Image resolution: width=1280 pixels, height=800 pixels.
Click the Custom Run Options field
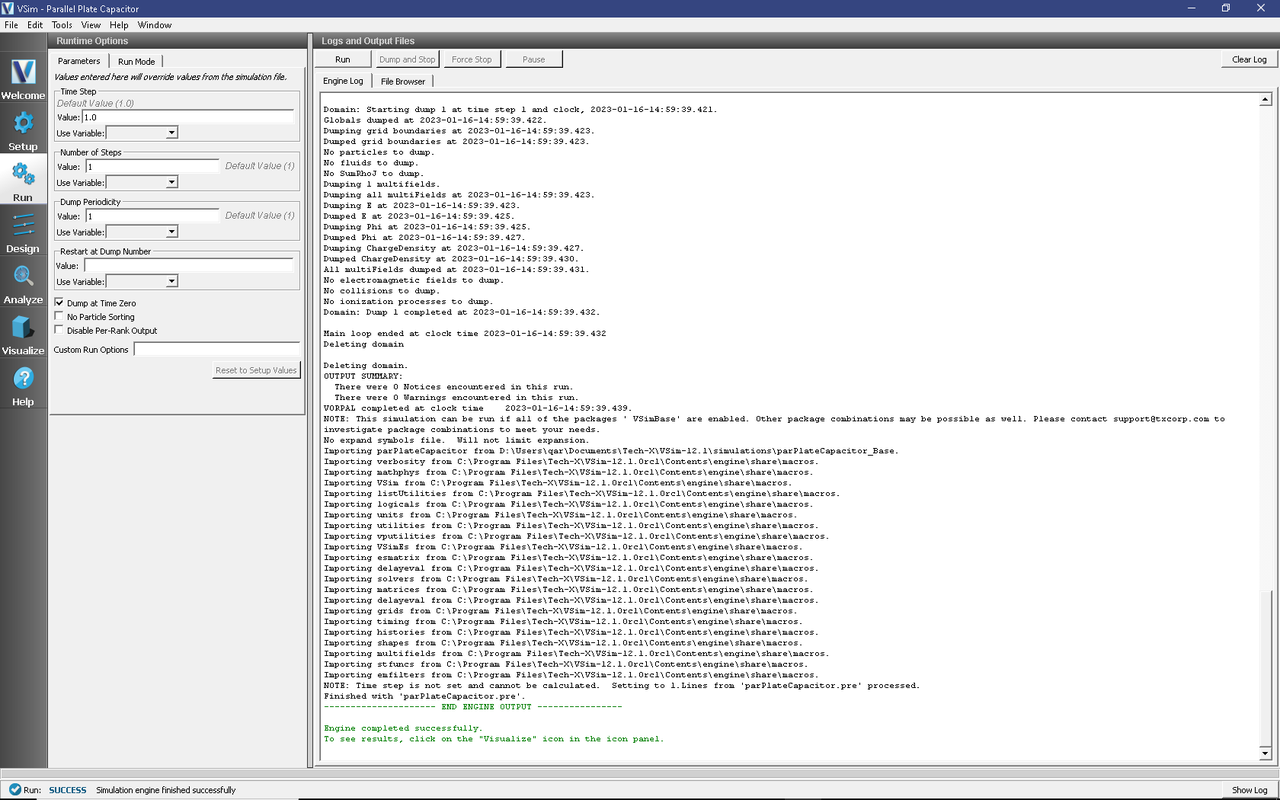[x=216, y=350]
